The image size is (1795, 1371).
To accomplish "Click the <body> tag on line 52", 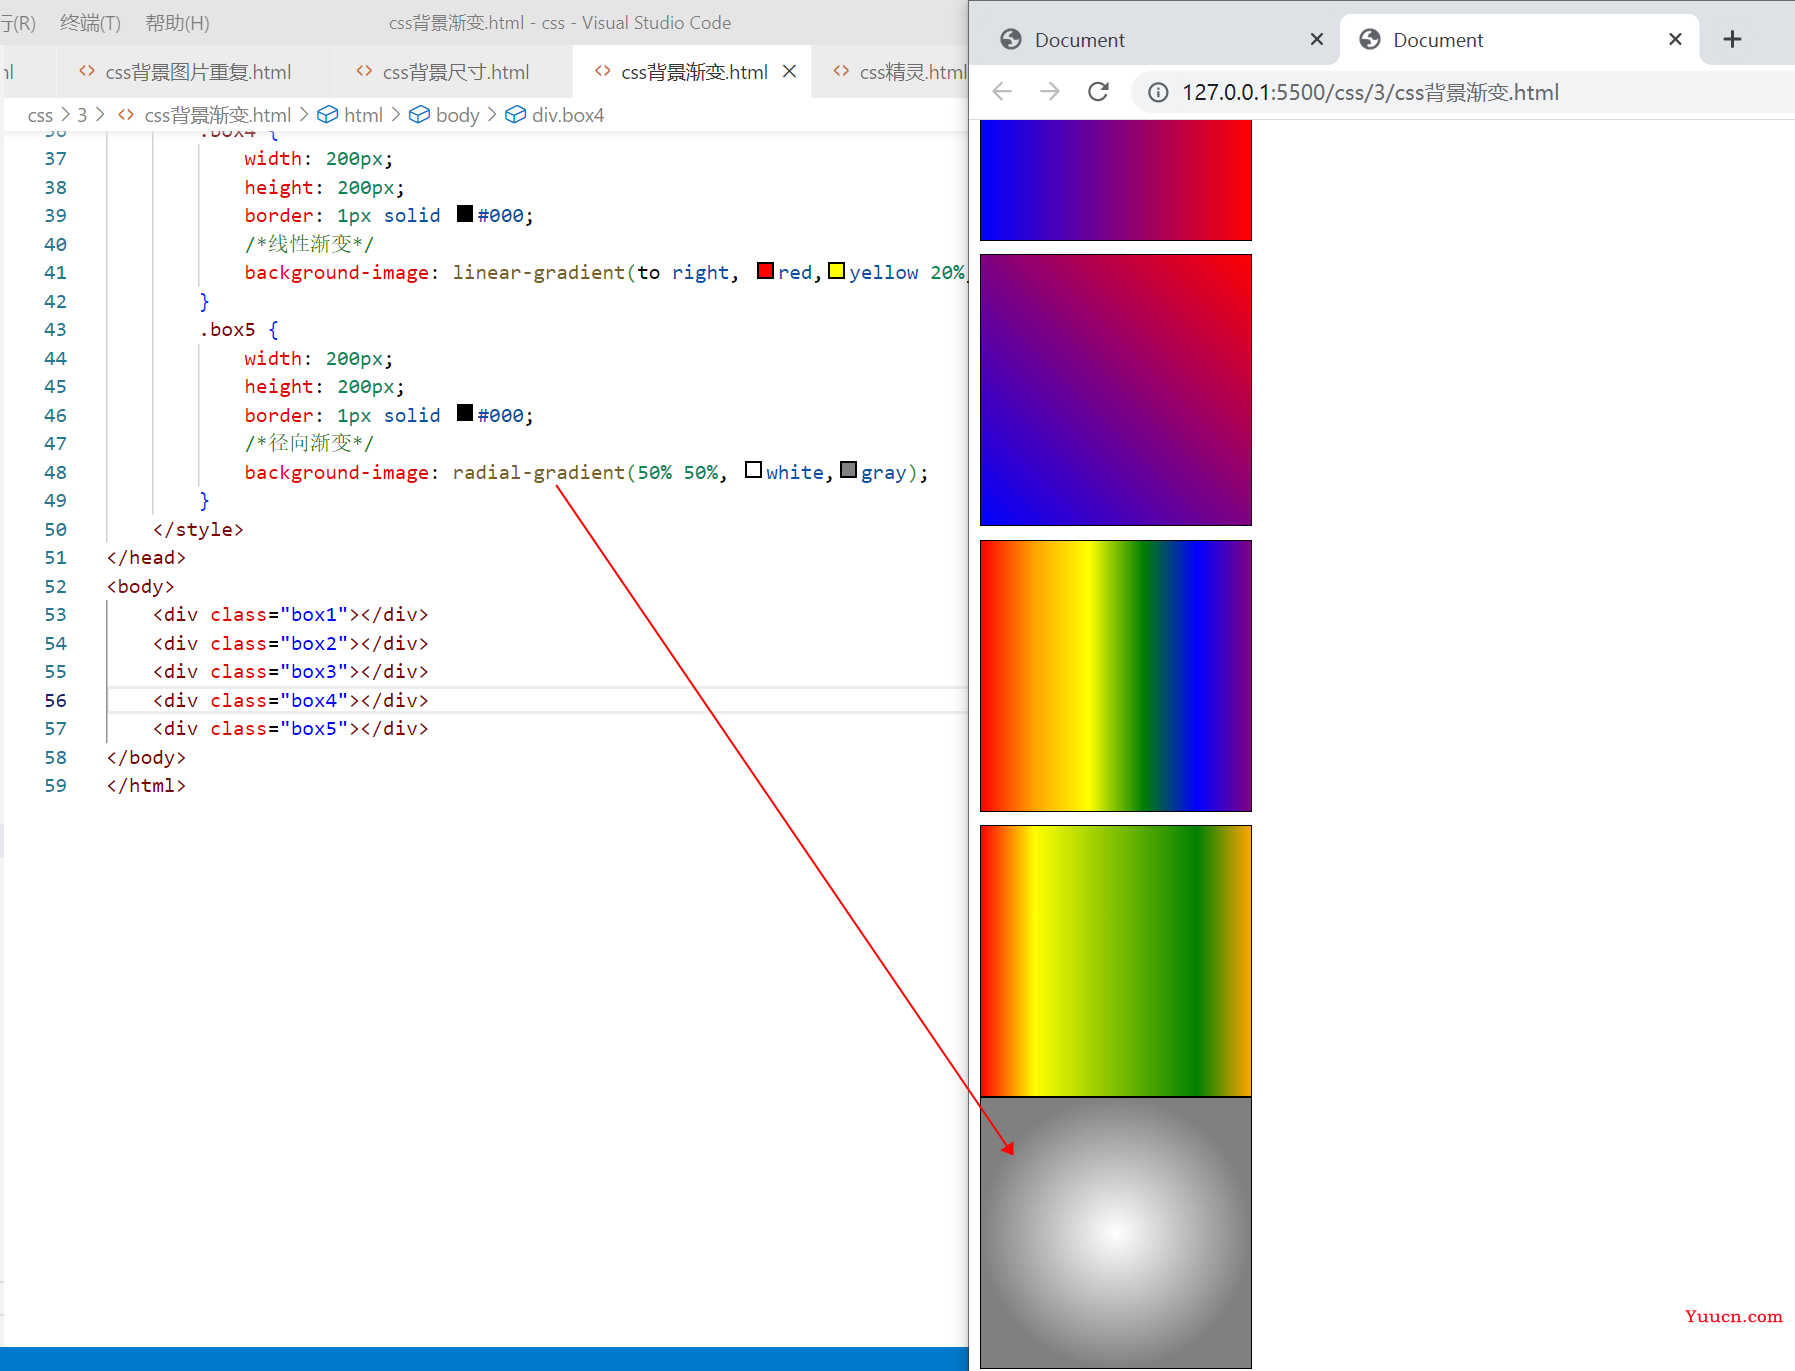I will tap(141, 586).
